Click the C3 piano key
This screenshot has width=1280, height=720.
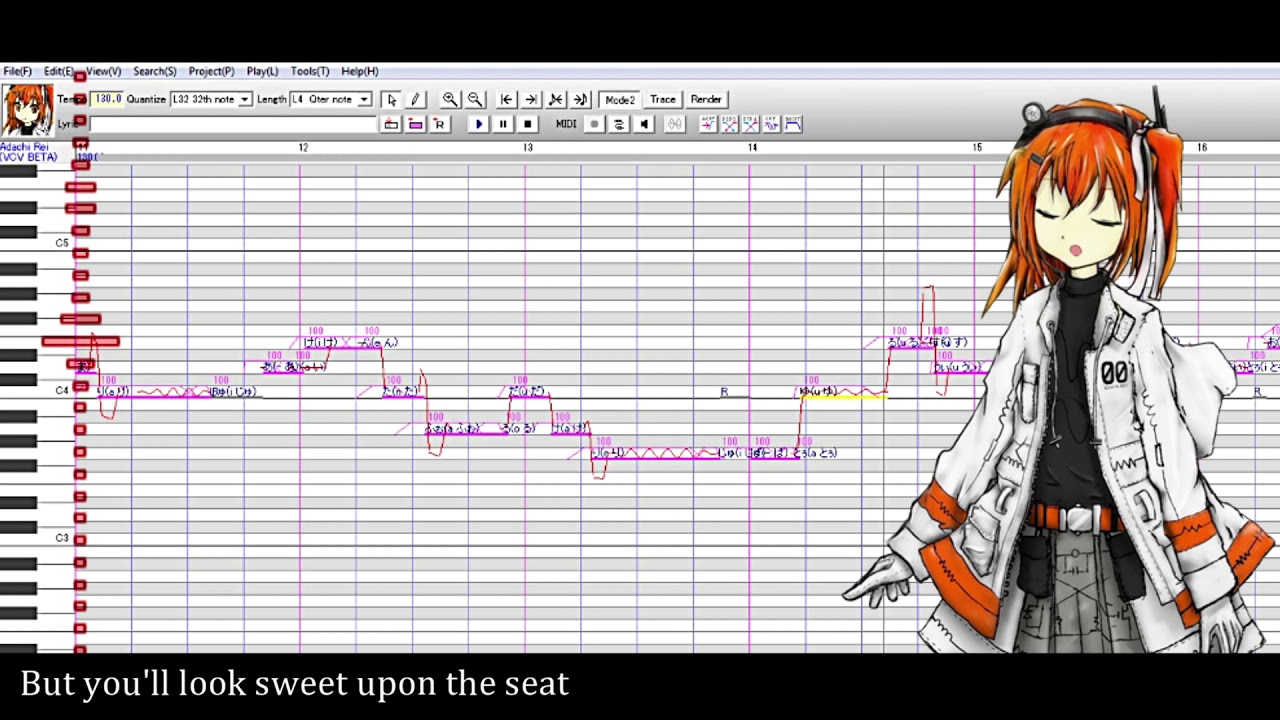38,538
